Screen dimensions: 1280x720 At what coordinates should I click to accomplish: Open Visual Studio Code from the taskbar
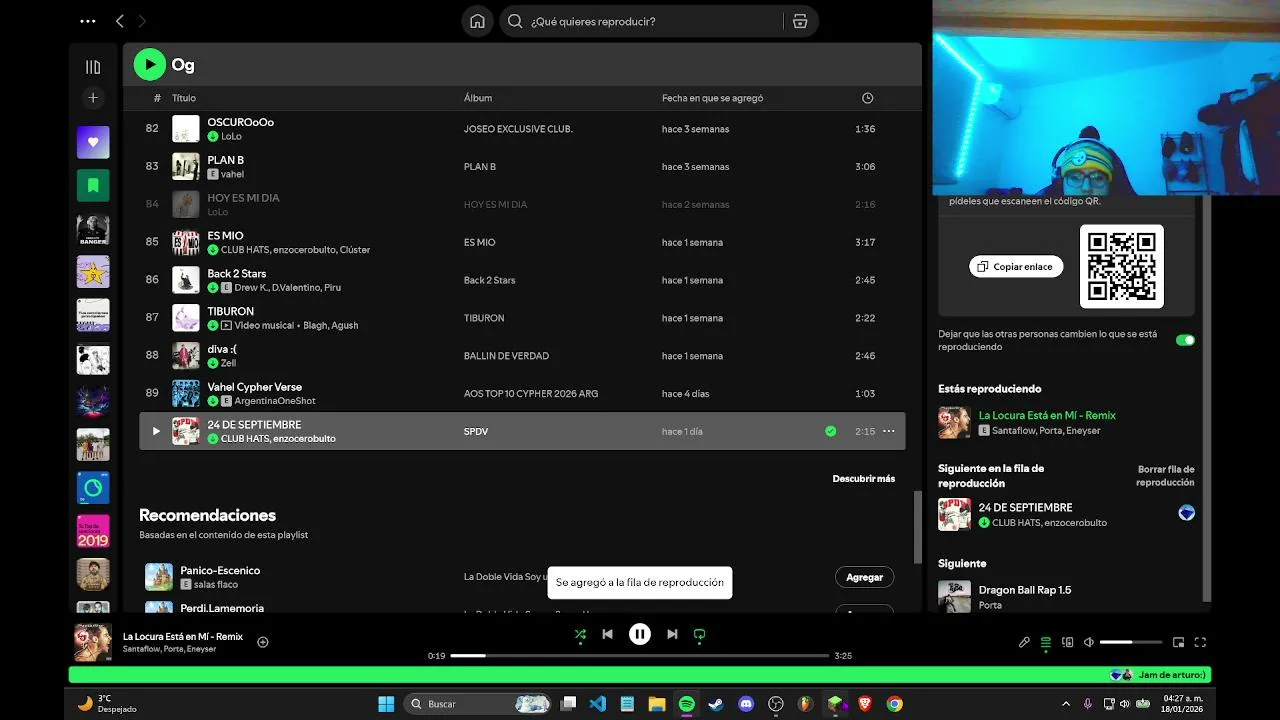pos(597,704)
